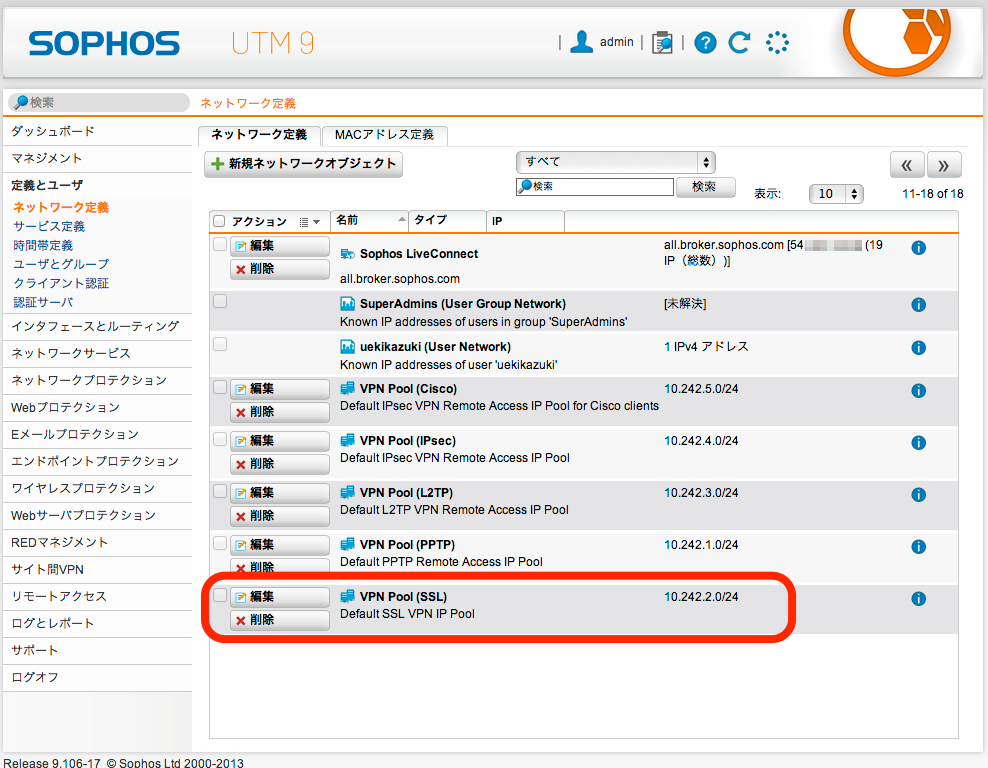Screen dimensions: 988x768
Task: Expand the マネジメント menu section
Action: [97, 158]
